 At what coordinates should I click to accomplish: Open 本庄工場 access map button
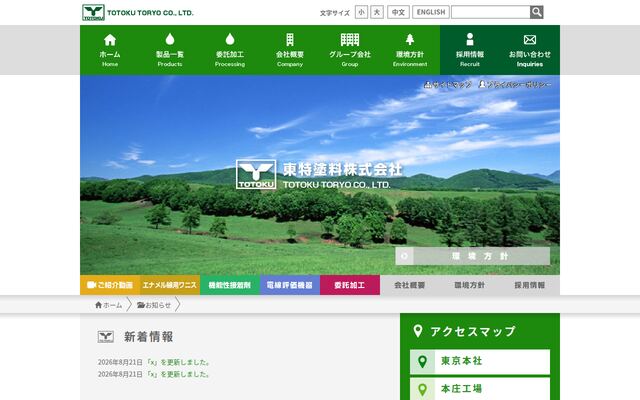click(480, 389)
